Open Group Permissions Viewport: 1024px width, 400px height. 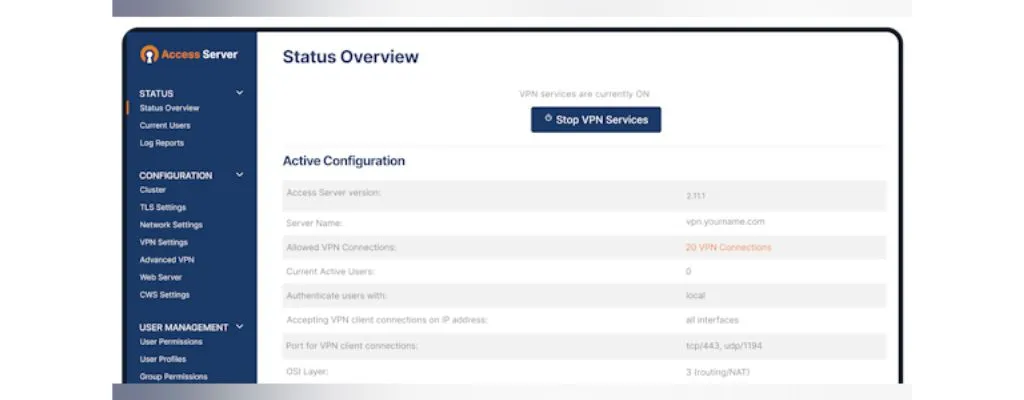(x=174, y=377)
